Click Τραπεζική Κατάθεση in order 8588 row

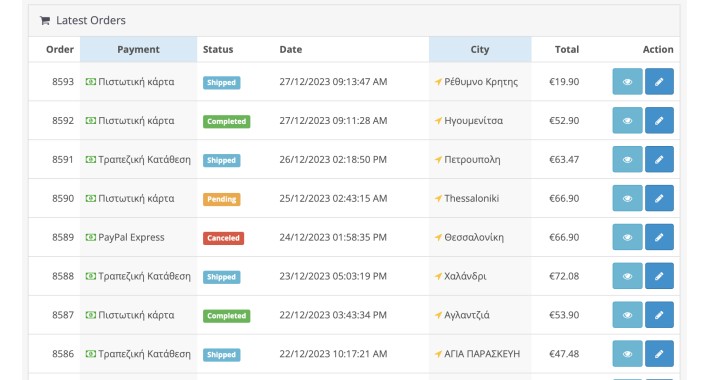(144, 276)
